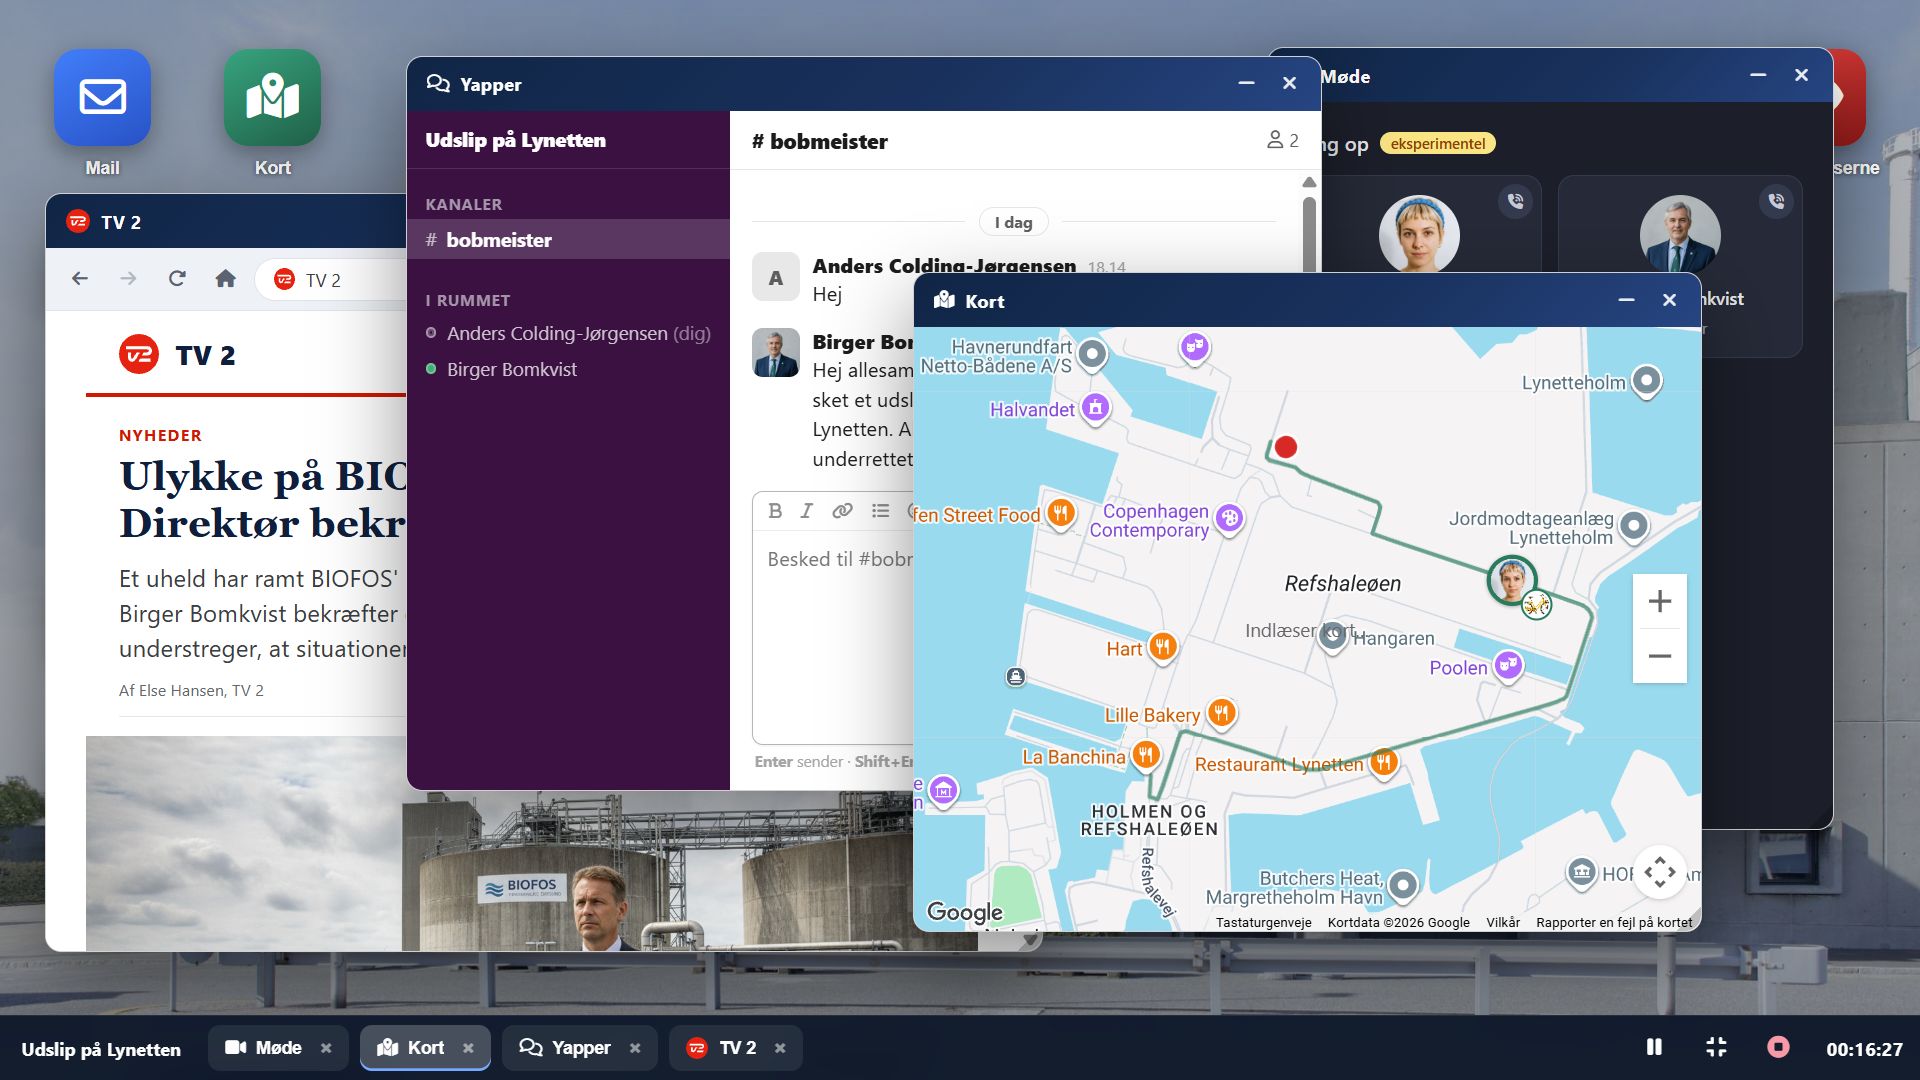Image resolution: width=1920 pixels, height=1080 pixels.
Task: Click the woman's avatar marker on the map
Action: (x=1512, y=580)
